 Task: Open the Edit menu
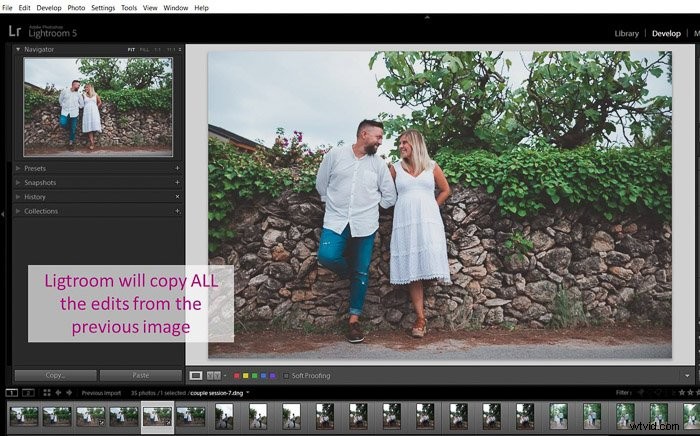(25, 8)
